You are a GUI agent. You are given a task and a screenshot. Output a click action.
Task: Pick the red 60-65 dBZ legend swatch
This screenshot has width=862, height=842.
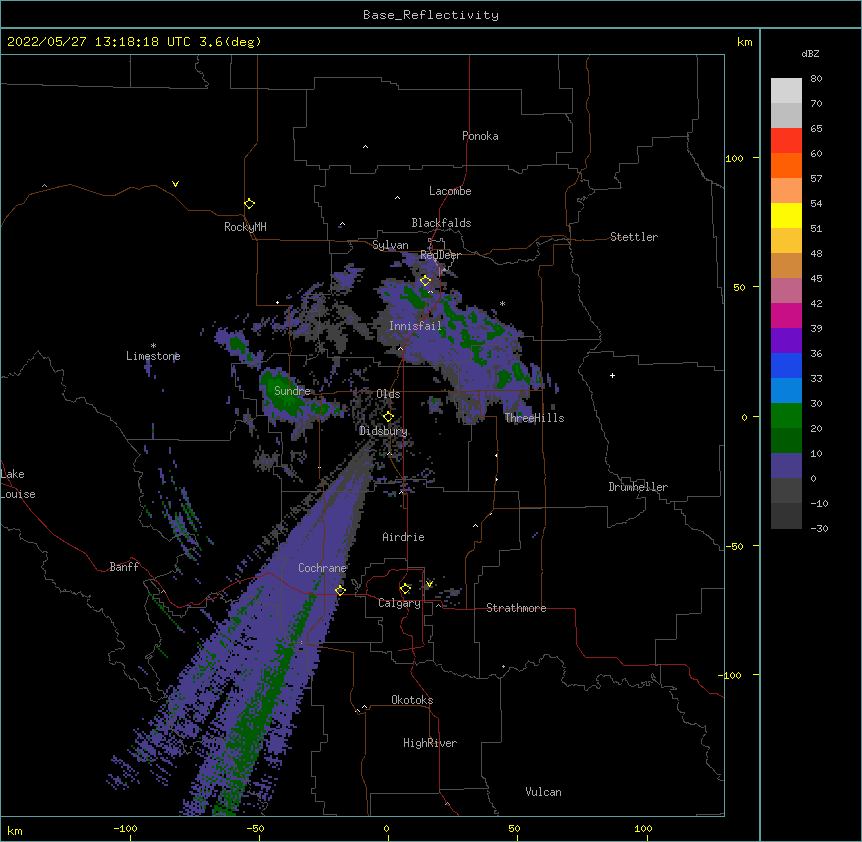[x=786, y=140]
